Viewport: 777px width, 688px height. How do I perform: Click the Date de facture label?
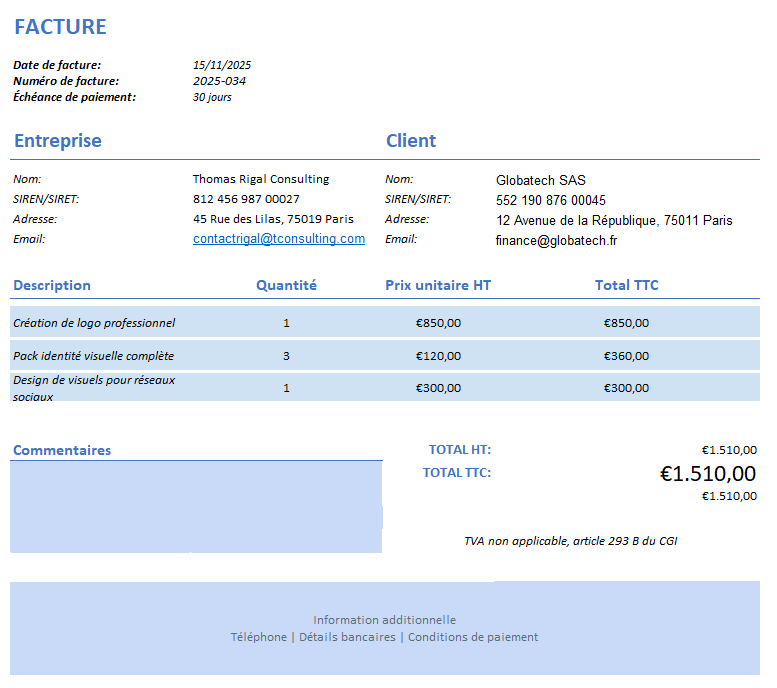[x=57, y=65]
